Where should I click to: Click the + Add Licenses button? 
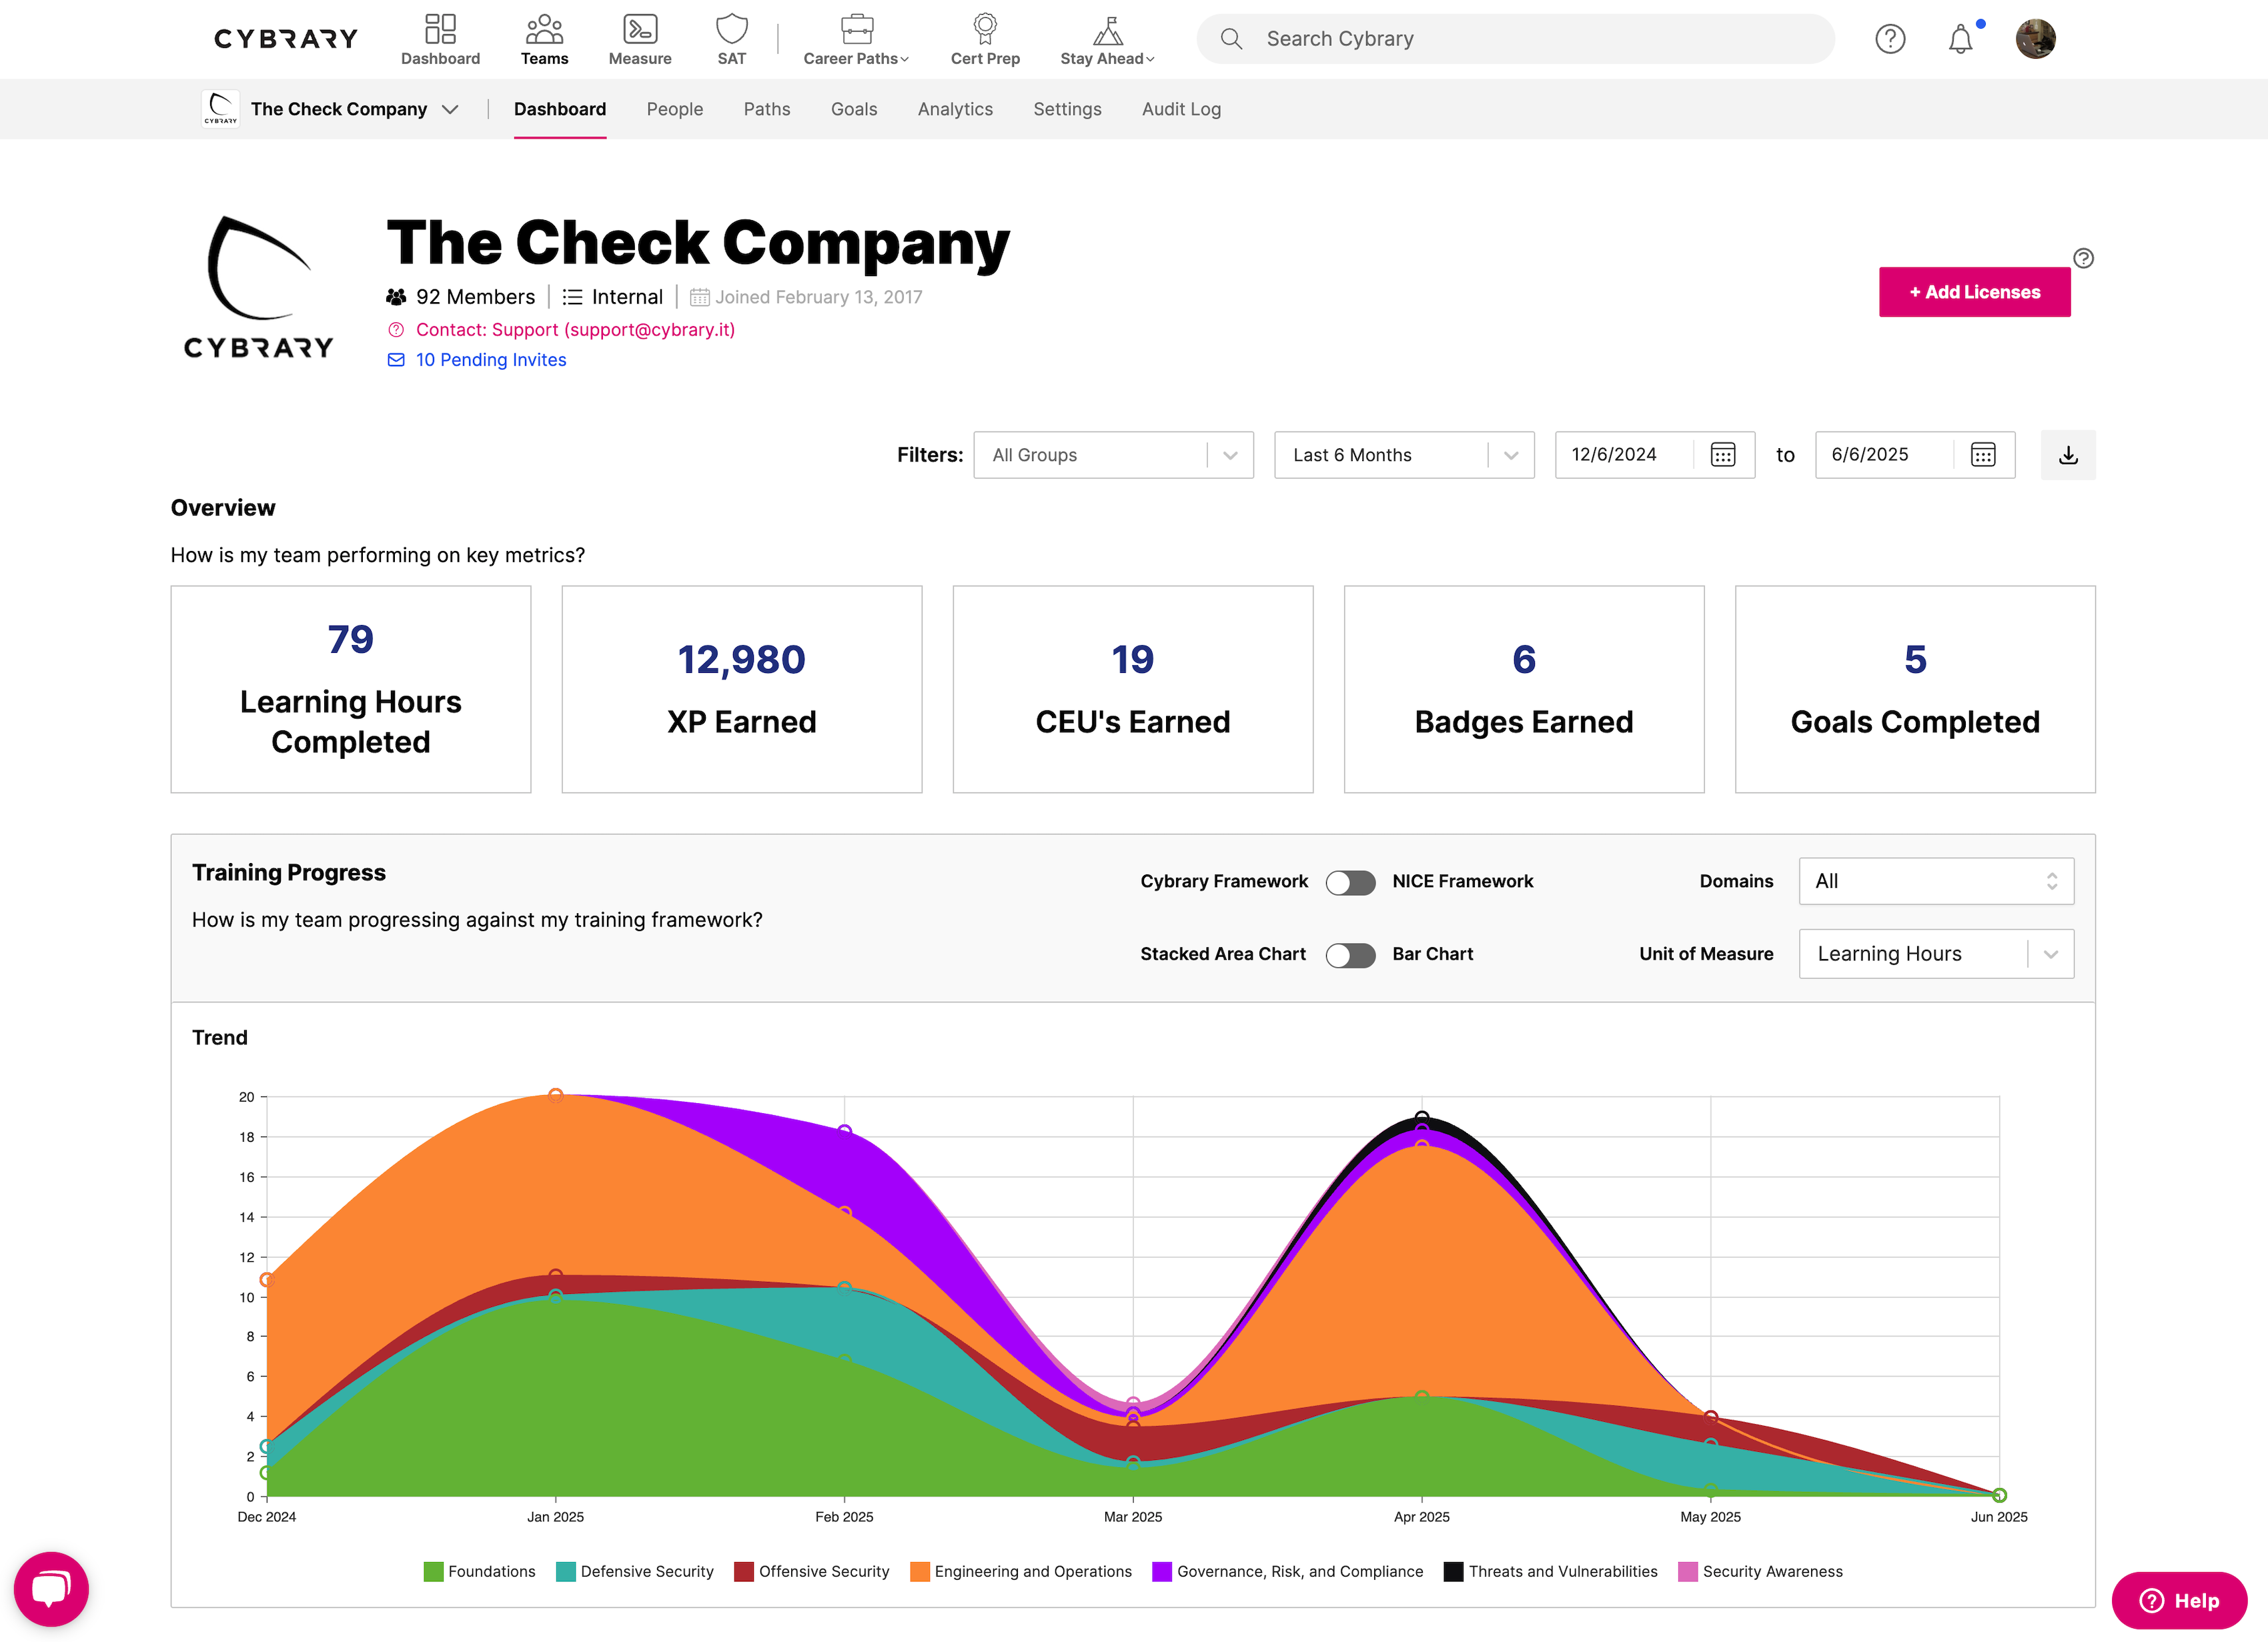coord(1975,292)
